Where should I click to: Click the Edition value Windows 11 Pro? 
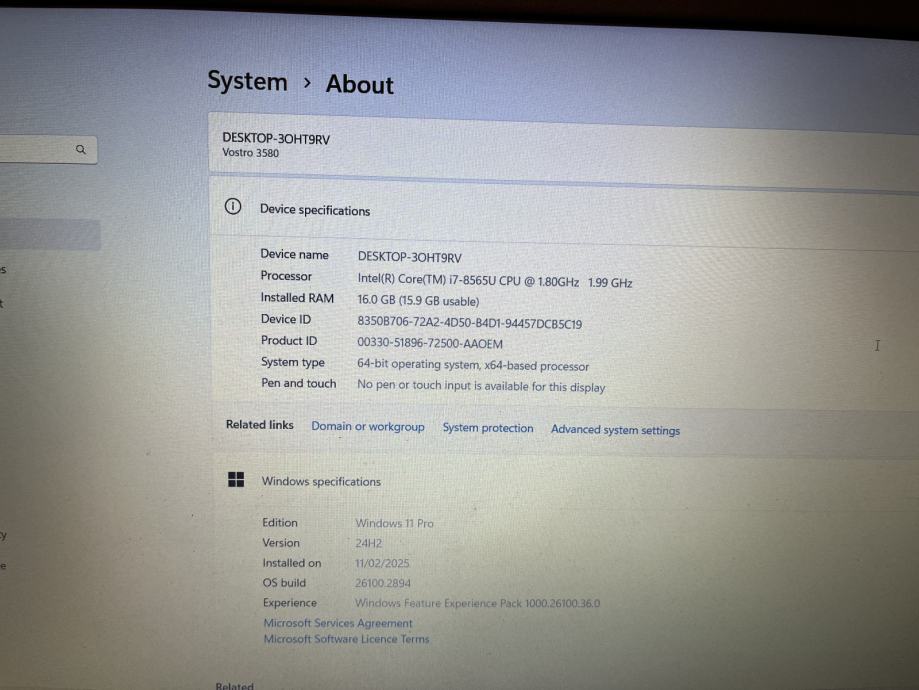pos(394,523)
